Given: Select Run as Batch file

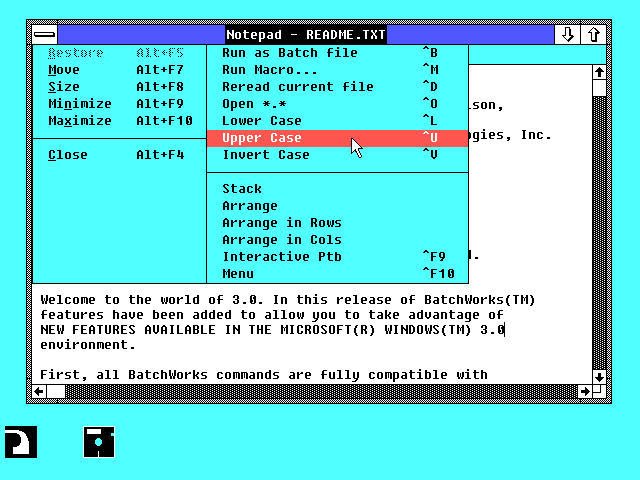Looking at the screenshot, I should [338, 53].
